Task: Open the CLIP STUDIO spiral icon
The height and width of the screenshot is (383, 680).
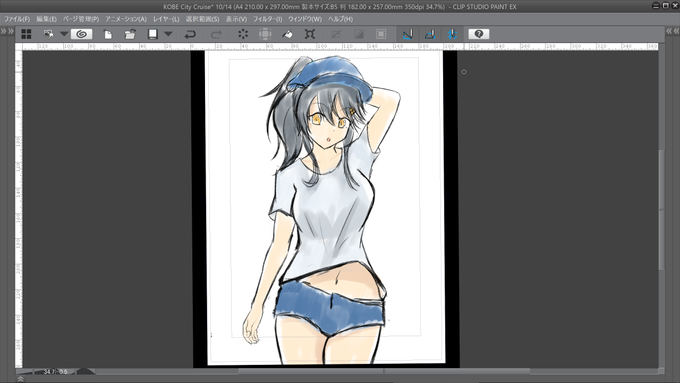Action: click(x=82, y=34)
